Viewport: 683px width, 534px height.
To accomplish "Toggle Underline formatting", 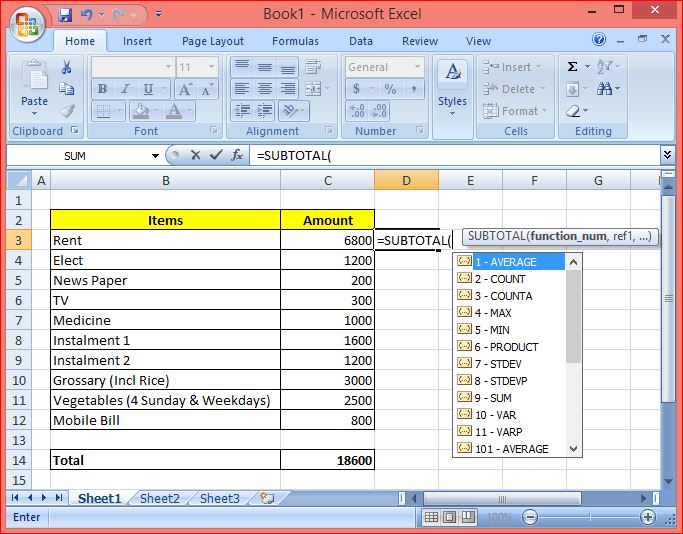I will 148,89.
